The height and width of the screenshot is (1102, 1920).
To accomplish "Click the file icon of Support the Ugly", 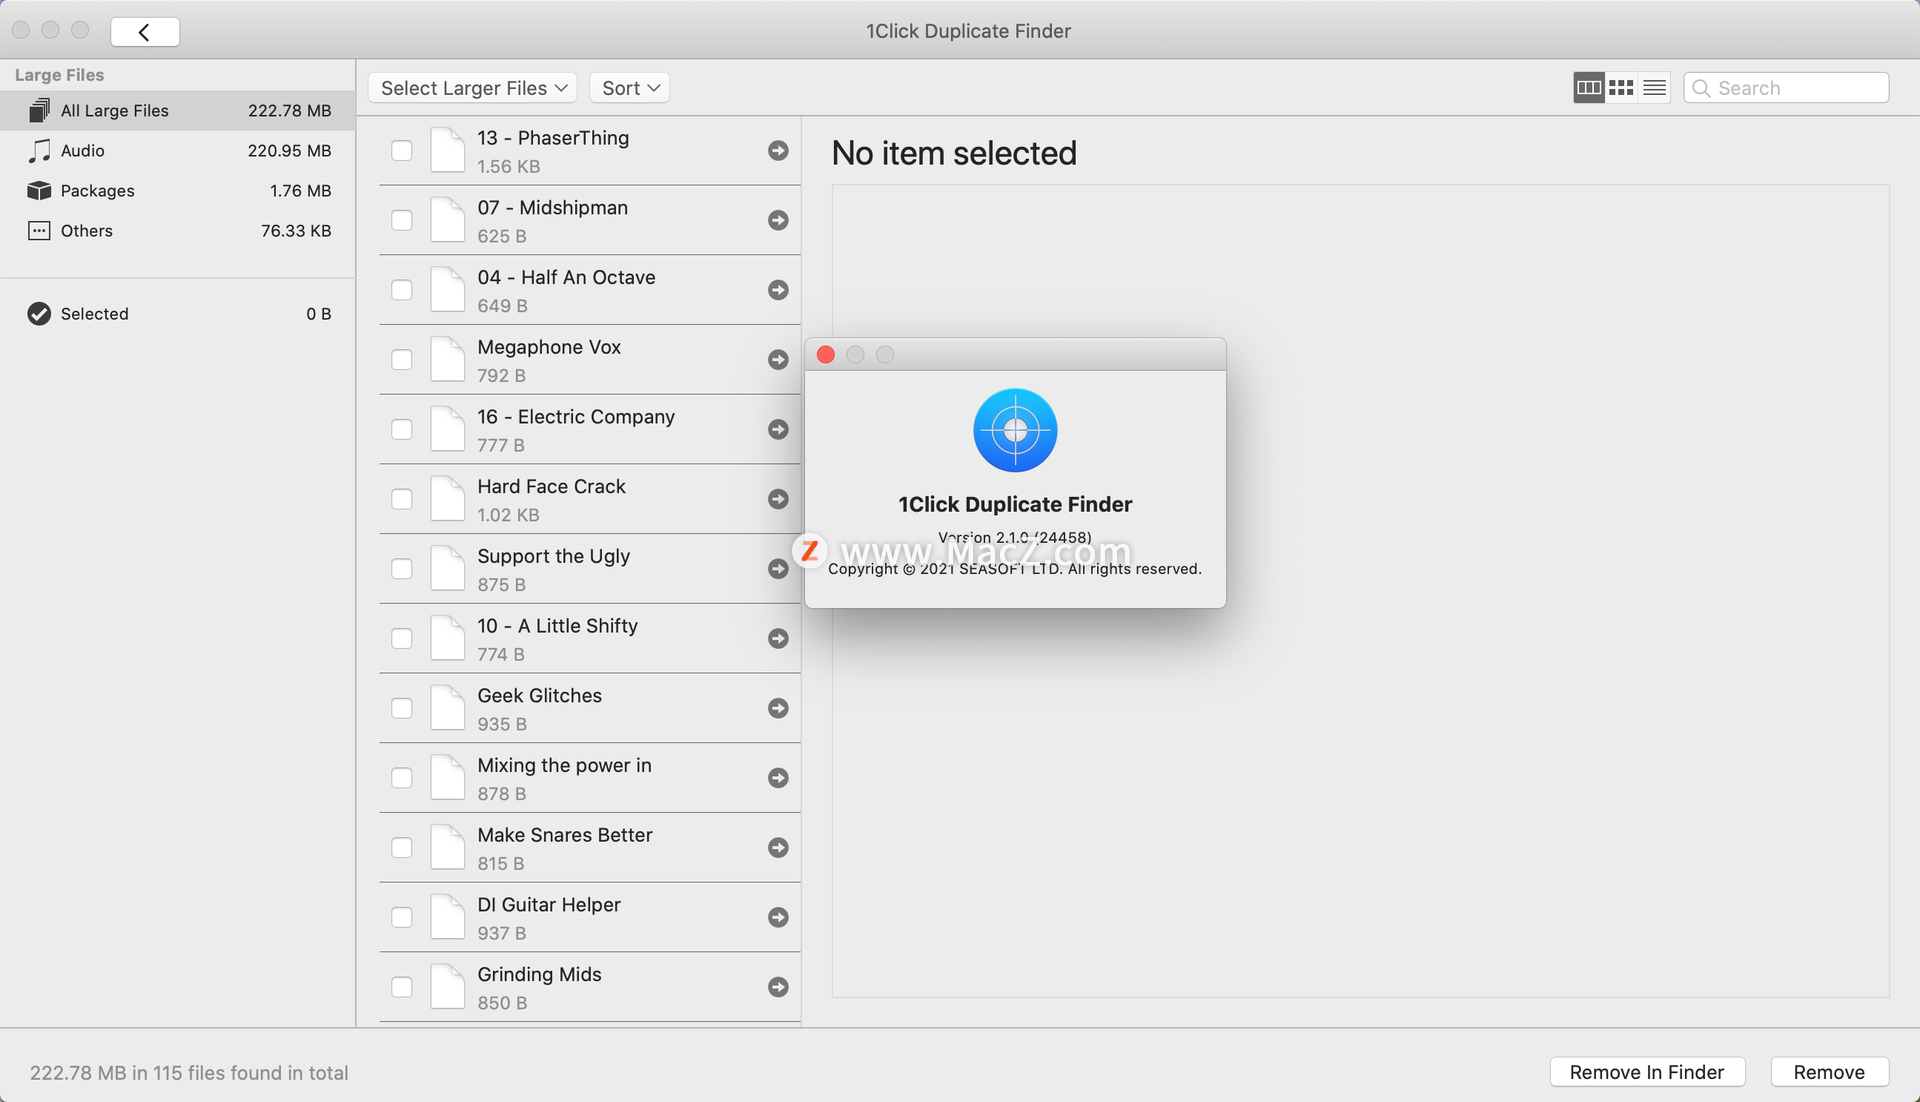I will pyautogui.click(x=447, y=568).
